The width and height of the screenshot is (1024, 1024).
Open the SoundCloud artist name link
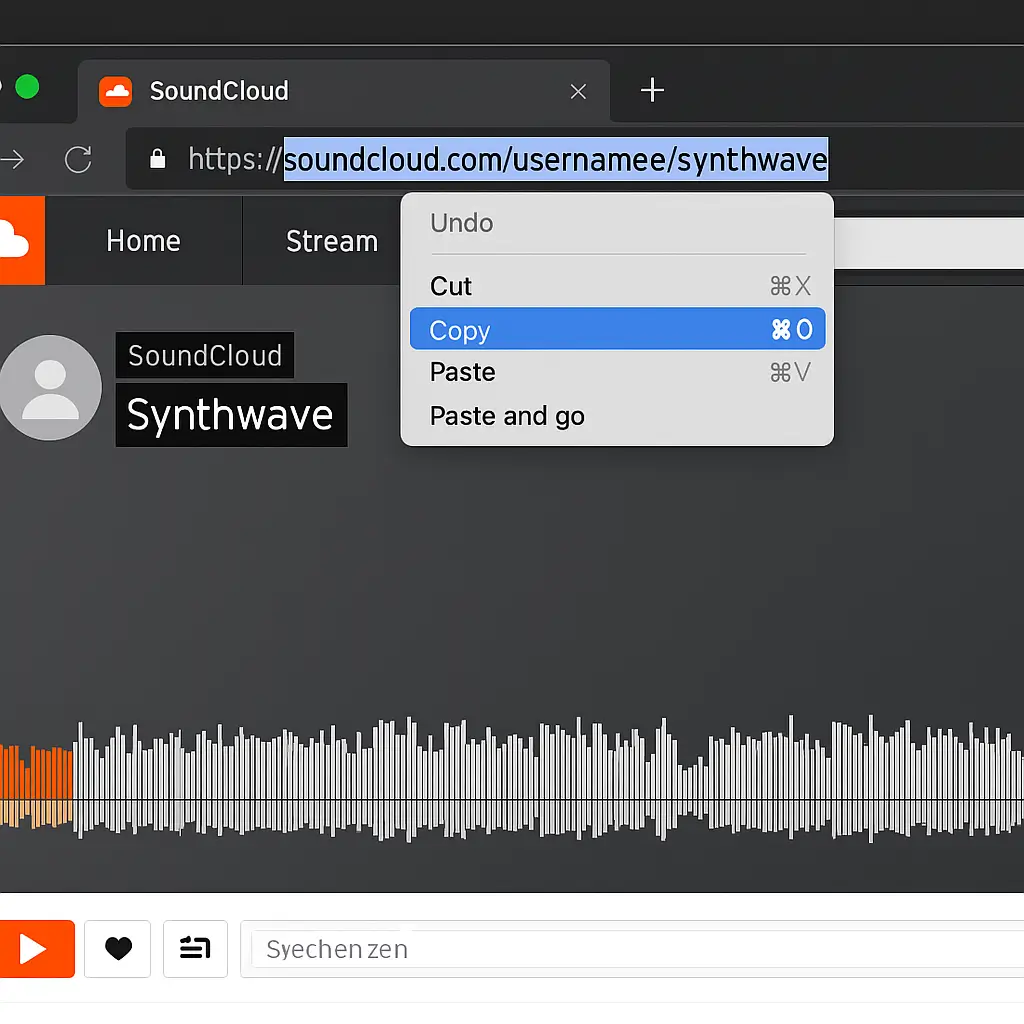(205, 355)
